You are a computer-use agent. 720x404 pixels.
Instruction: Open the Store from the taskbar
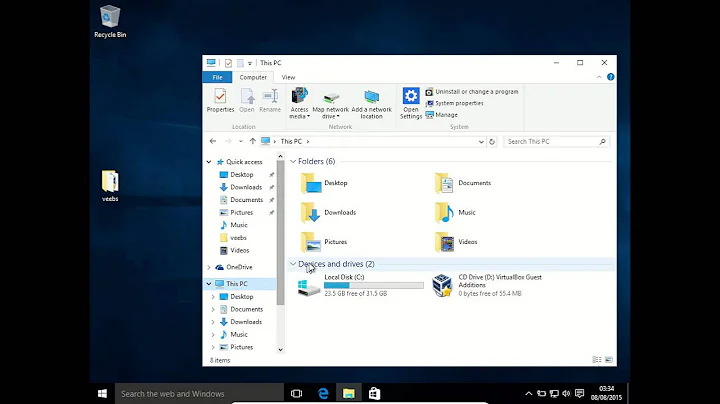[x=374, y=394]
